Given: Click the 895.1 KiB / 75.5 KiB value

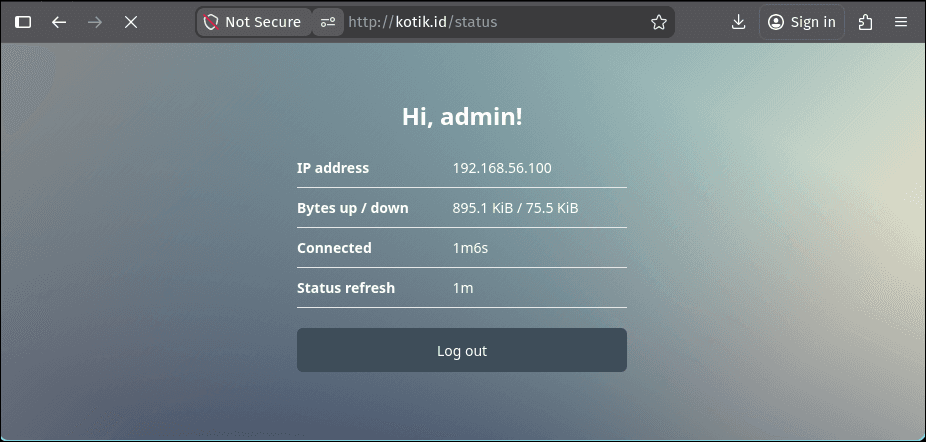Looking at the screenshot, I should click(515, 208).
